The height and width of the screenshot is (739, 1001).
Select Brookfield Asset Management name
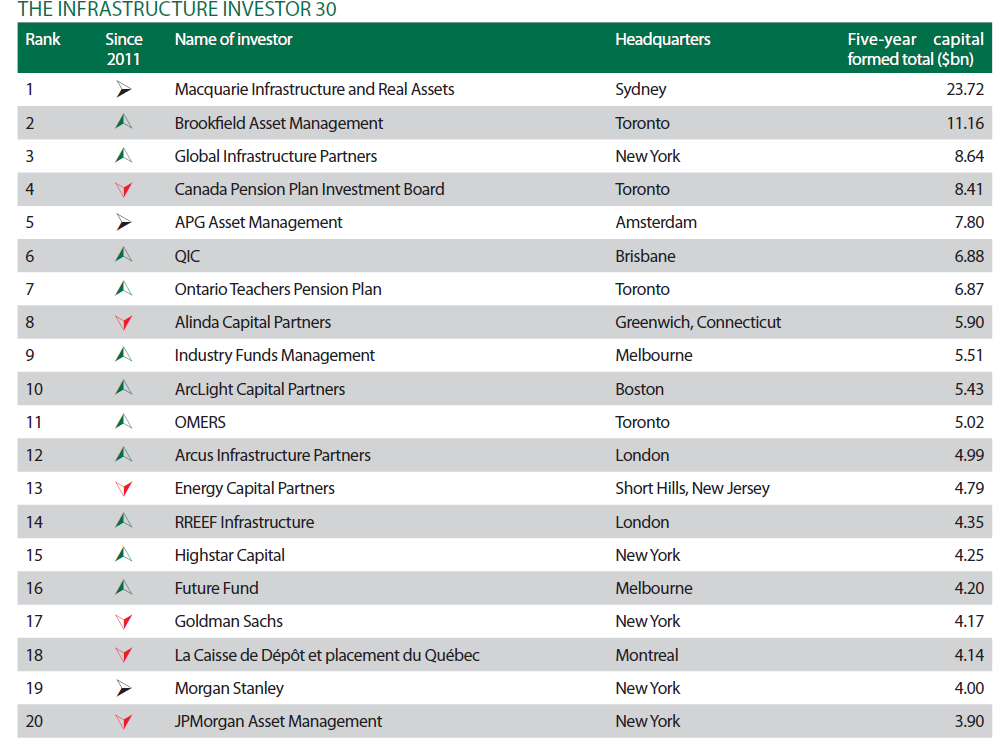coord(279,123)
